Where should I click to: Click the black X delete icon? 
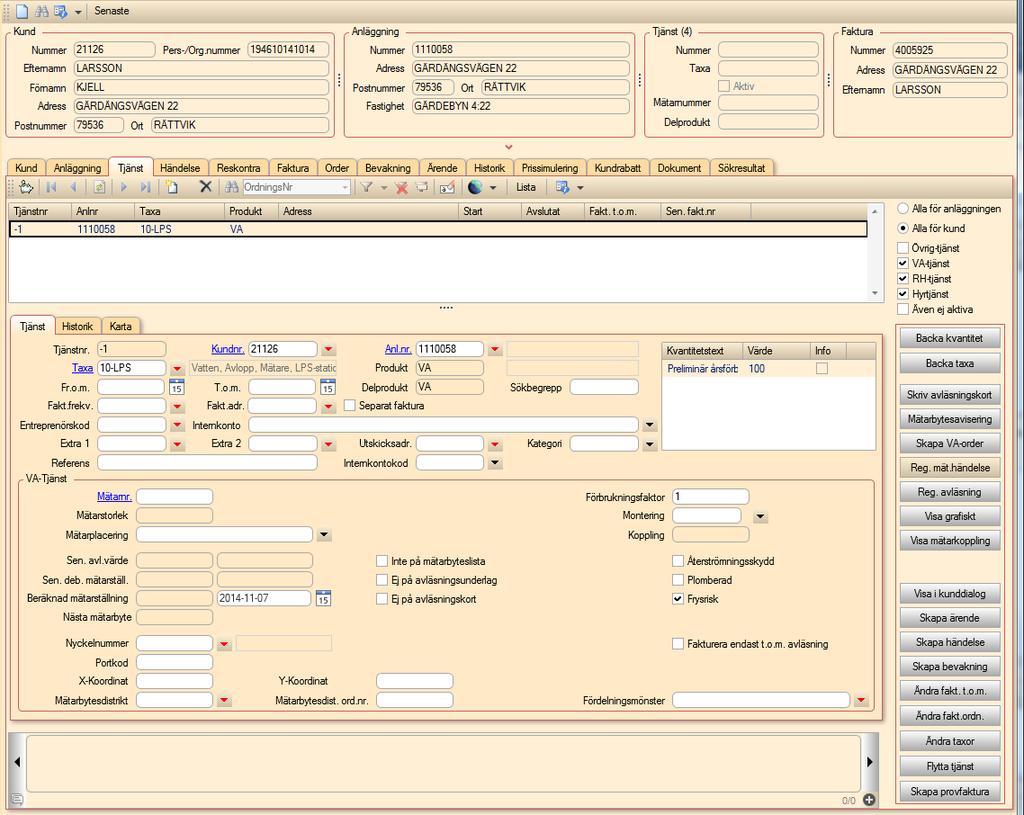206,187
